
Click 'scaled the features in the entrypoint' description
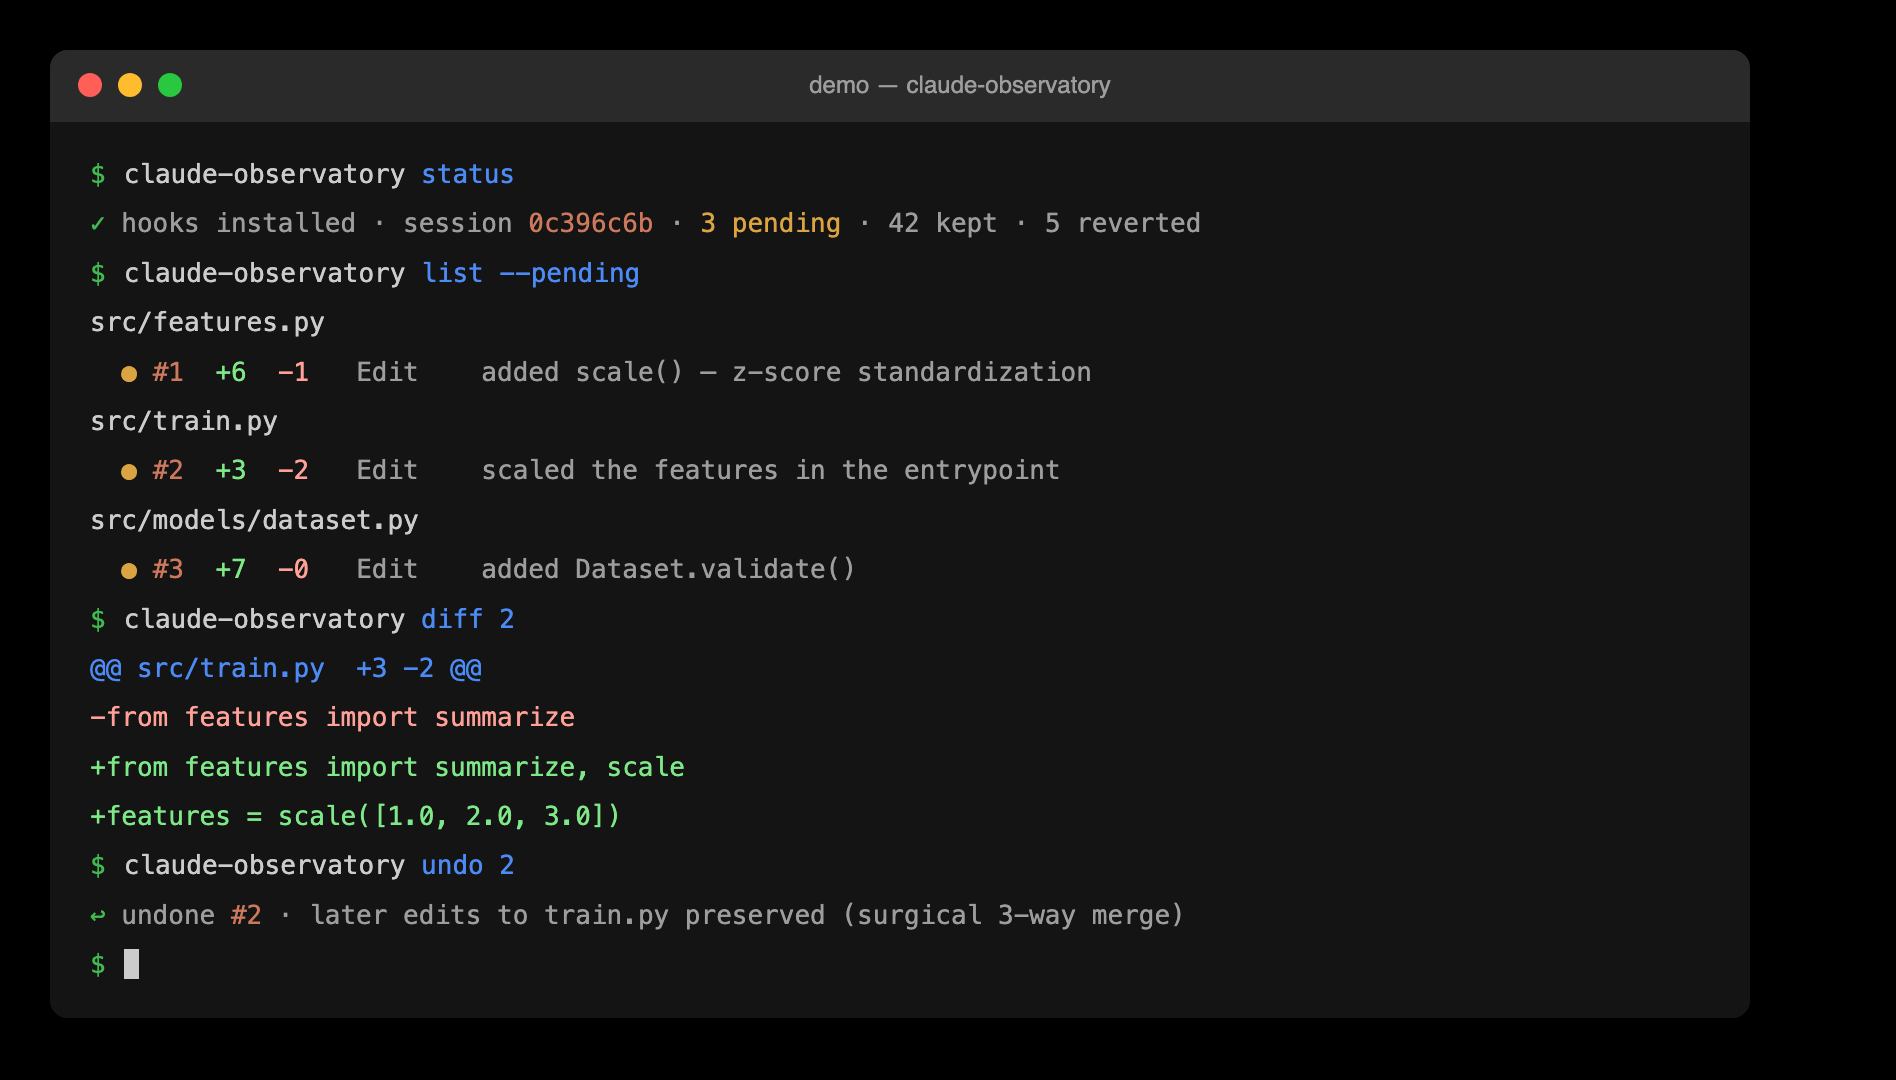coord(770,470)
